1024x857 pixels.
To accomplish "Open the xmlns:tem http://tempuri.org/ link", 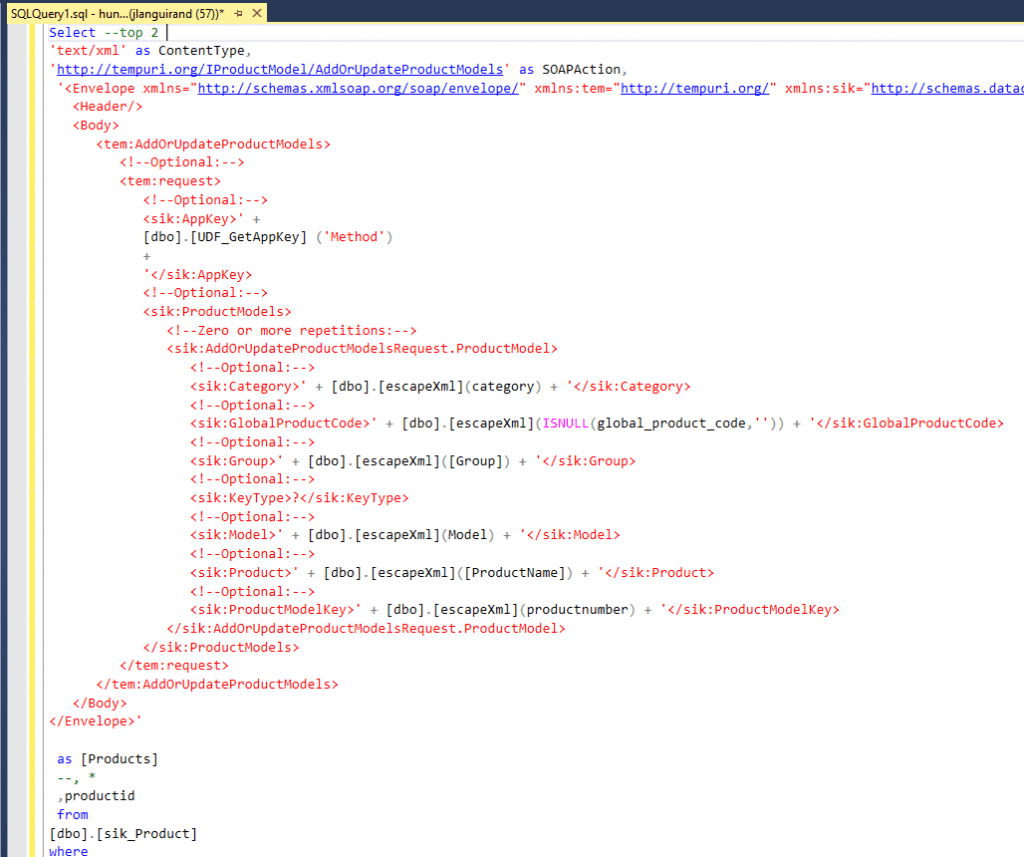I will 698,88.
